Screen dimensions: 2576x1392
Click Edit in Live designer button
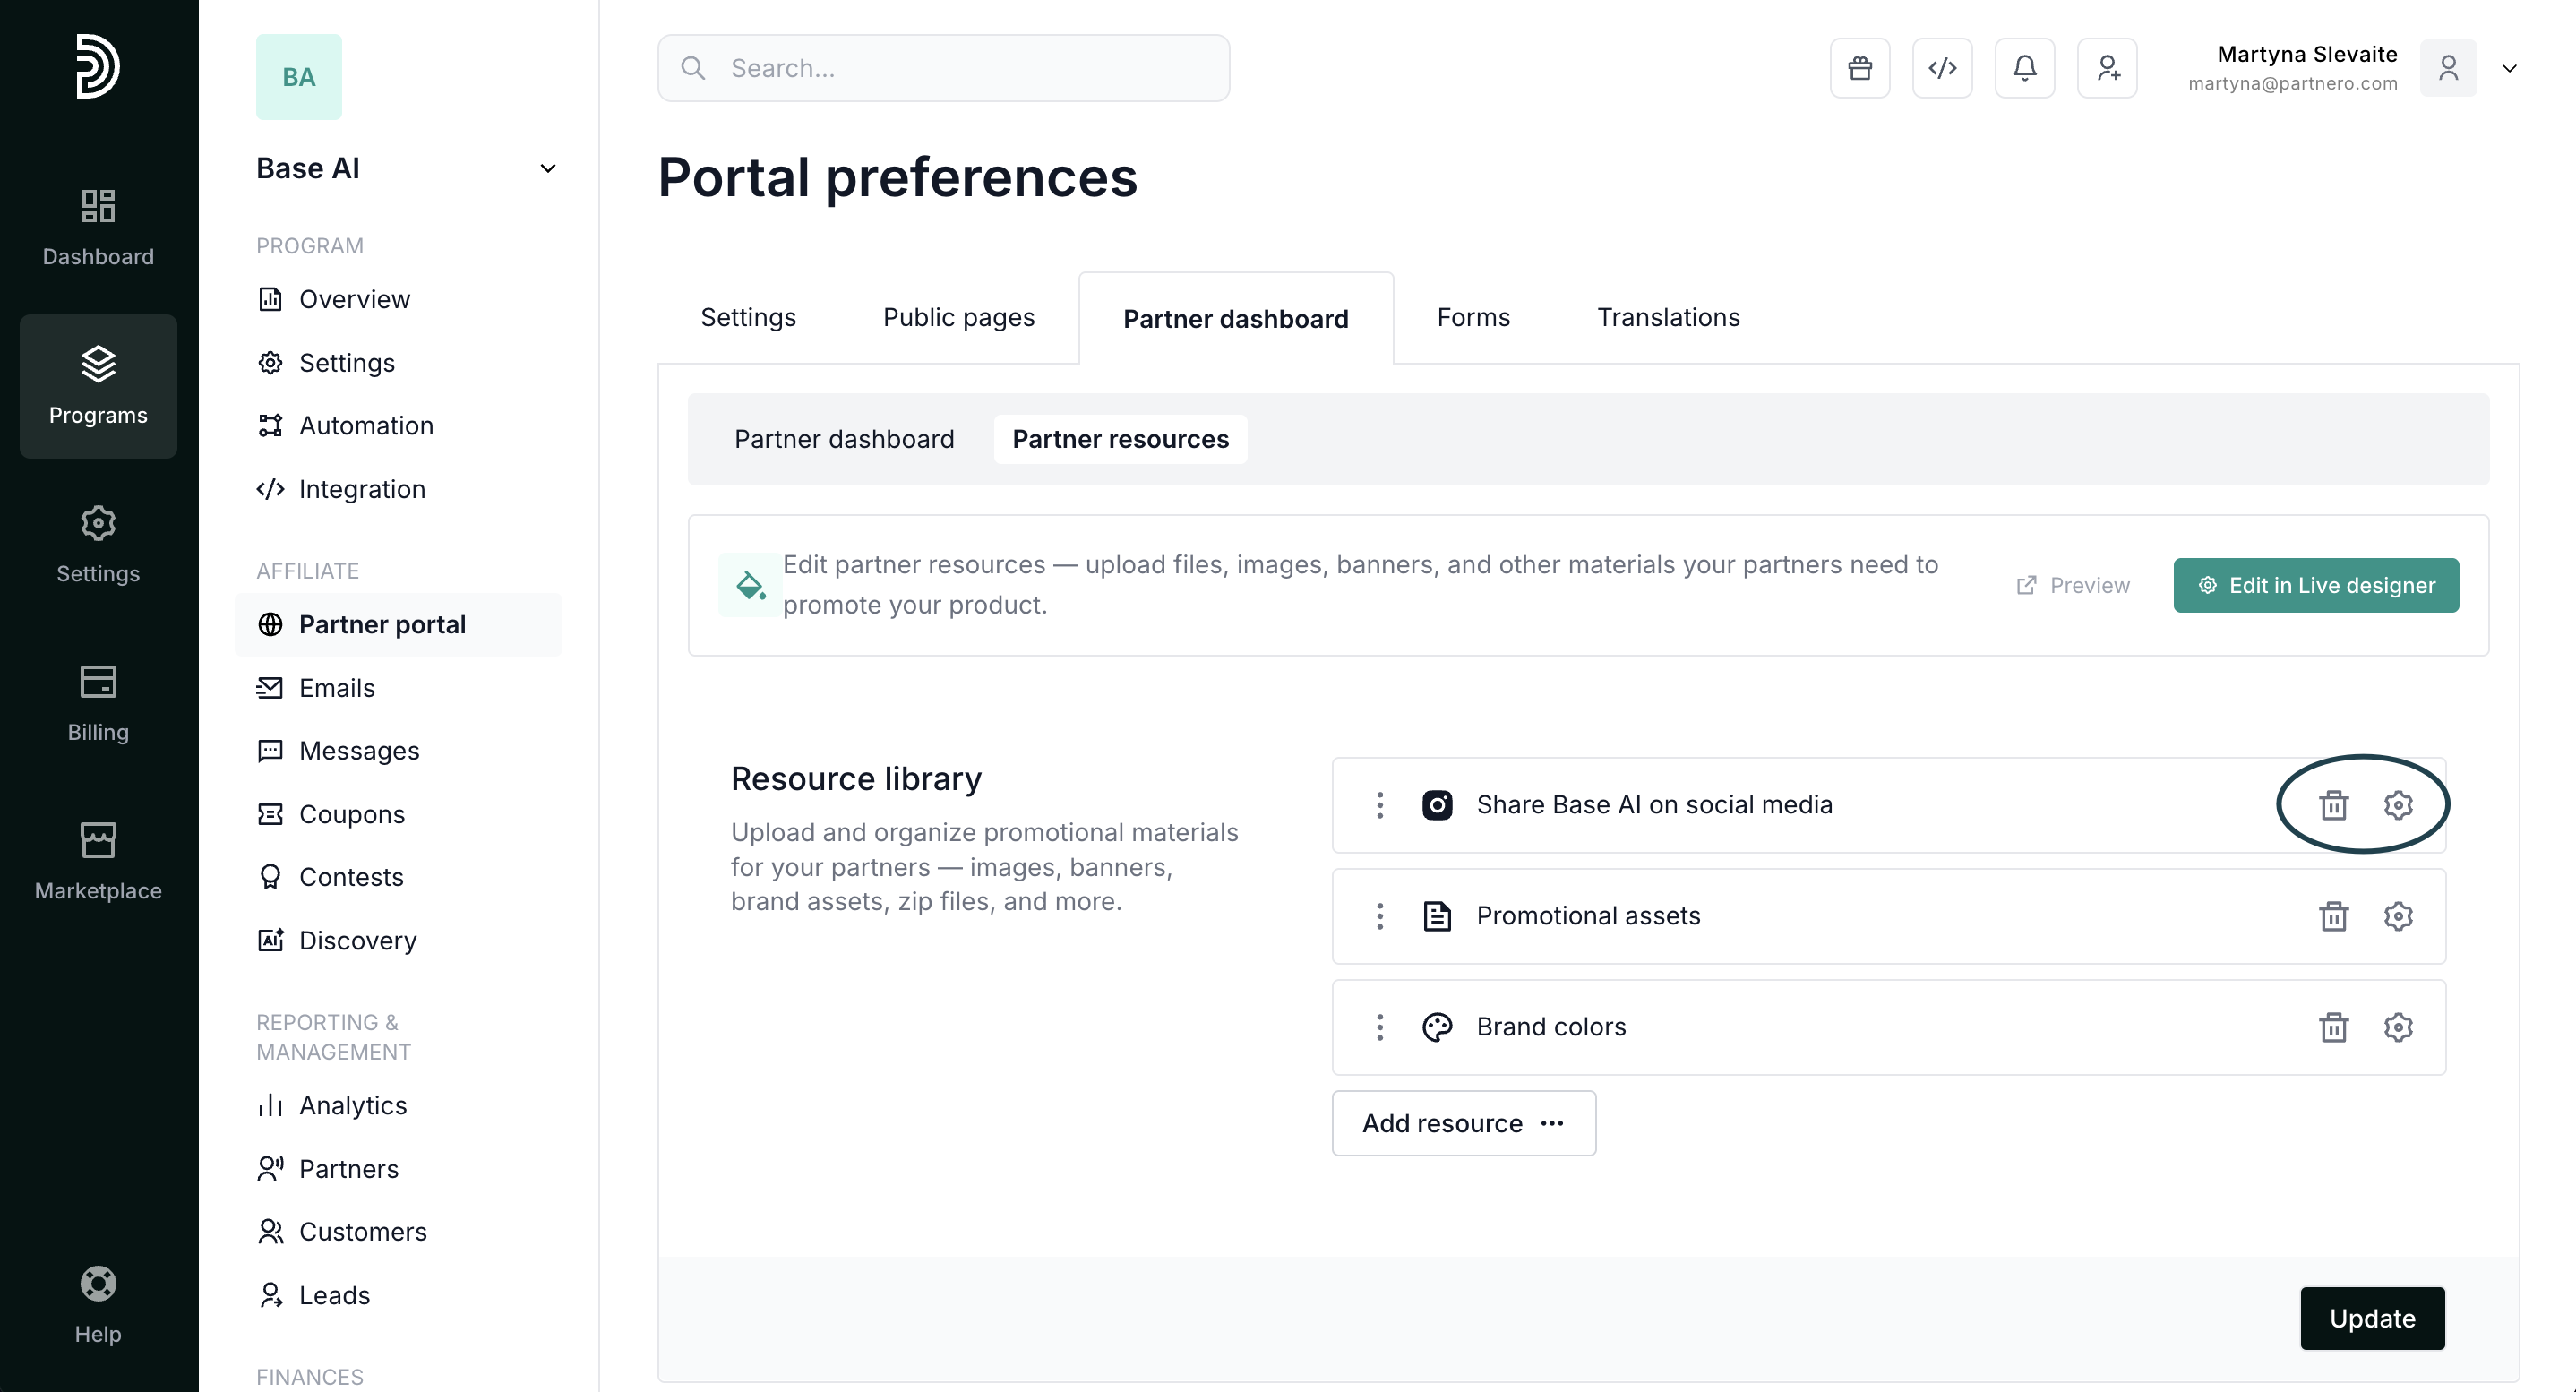coord(2315,585)
